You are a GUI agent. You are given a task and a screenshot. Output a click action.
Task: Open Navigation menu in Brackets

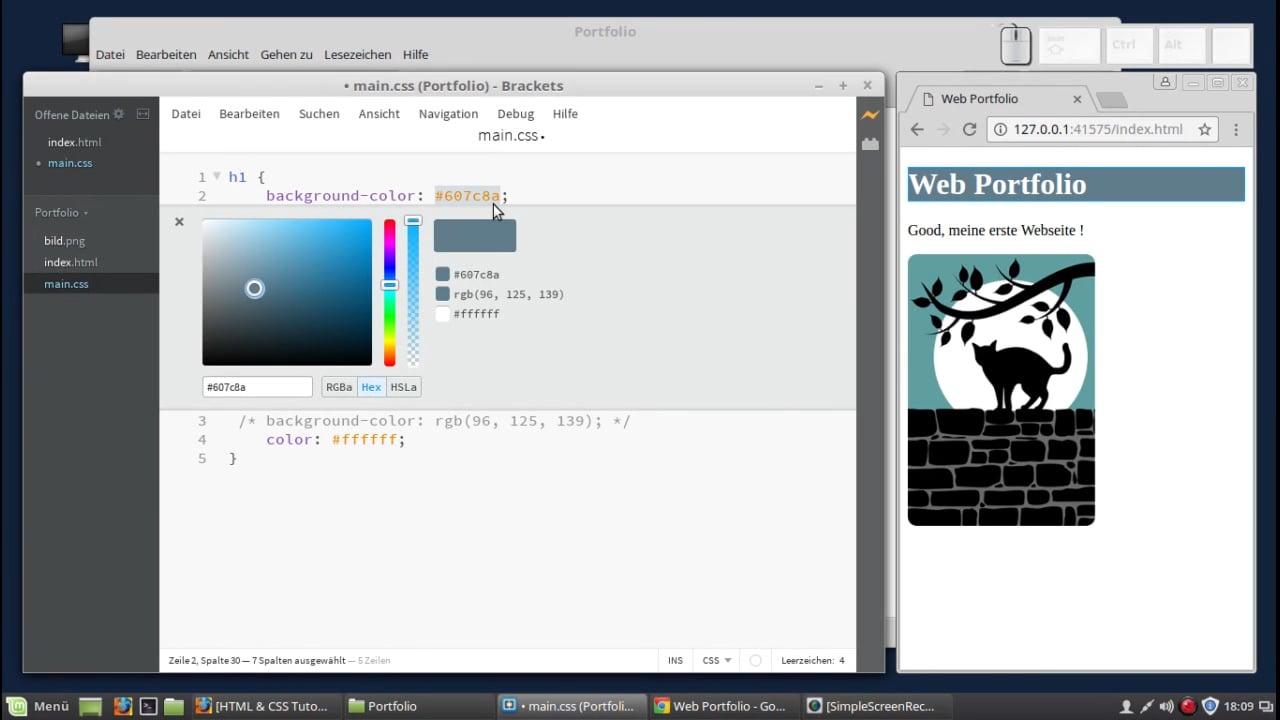pyautogui.click(x=448, y=114)
